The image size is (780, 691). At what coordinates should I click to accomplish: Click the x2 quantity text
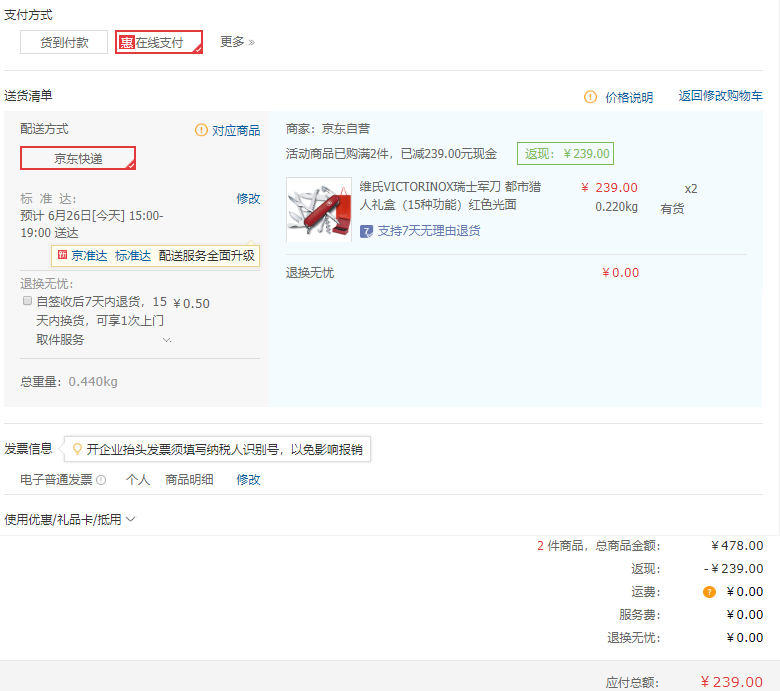pos(691,189)
